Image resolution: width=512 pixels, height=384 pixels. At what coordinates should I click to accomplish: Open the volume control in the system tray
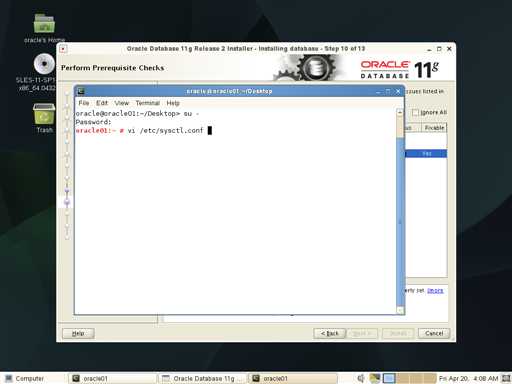pyautogui.click(x=361, y=378)
